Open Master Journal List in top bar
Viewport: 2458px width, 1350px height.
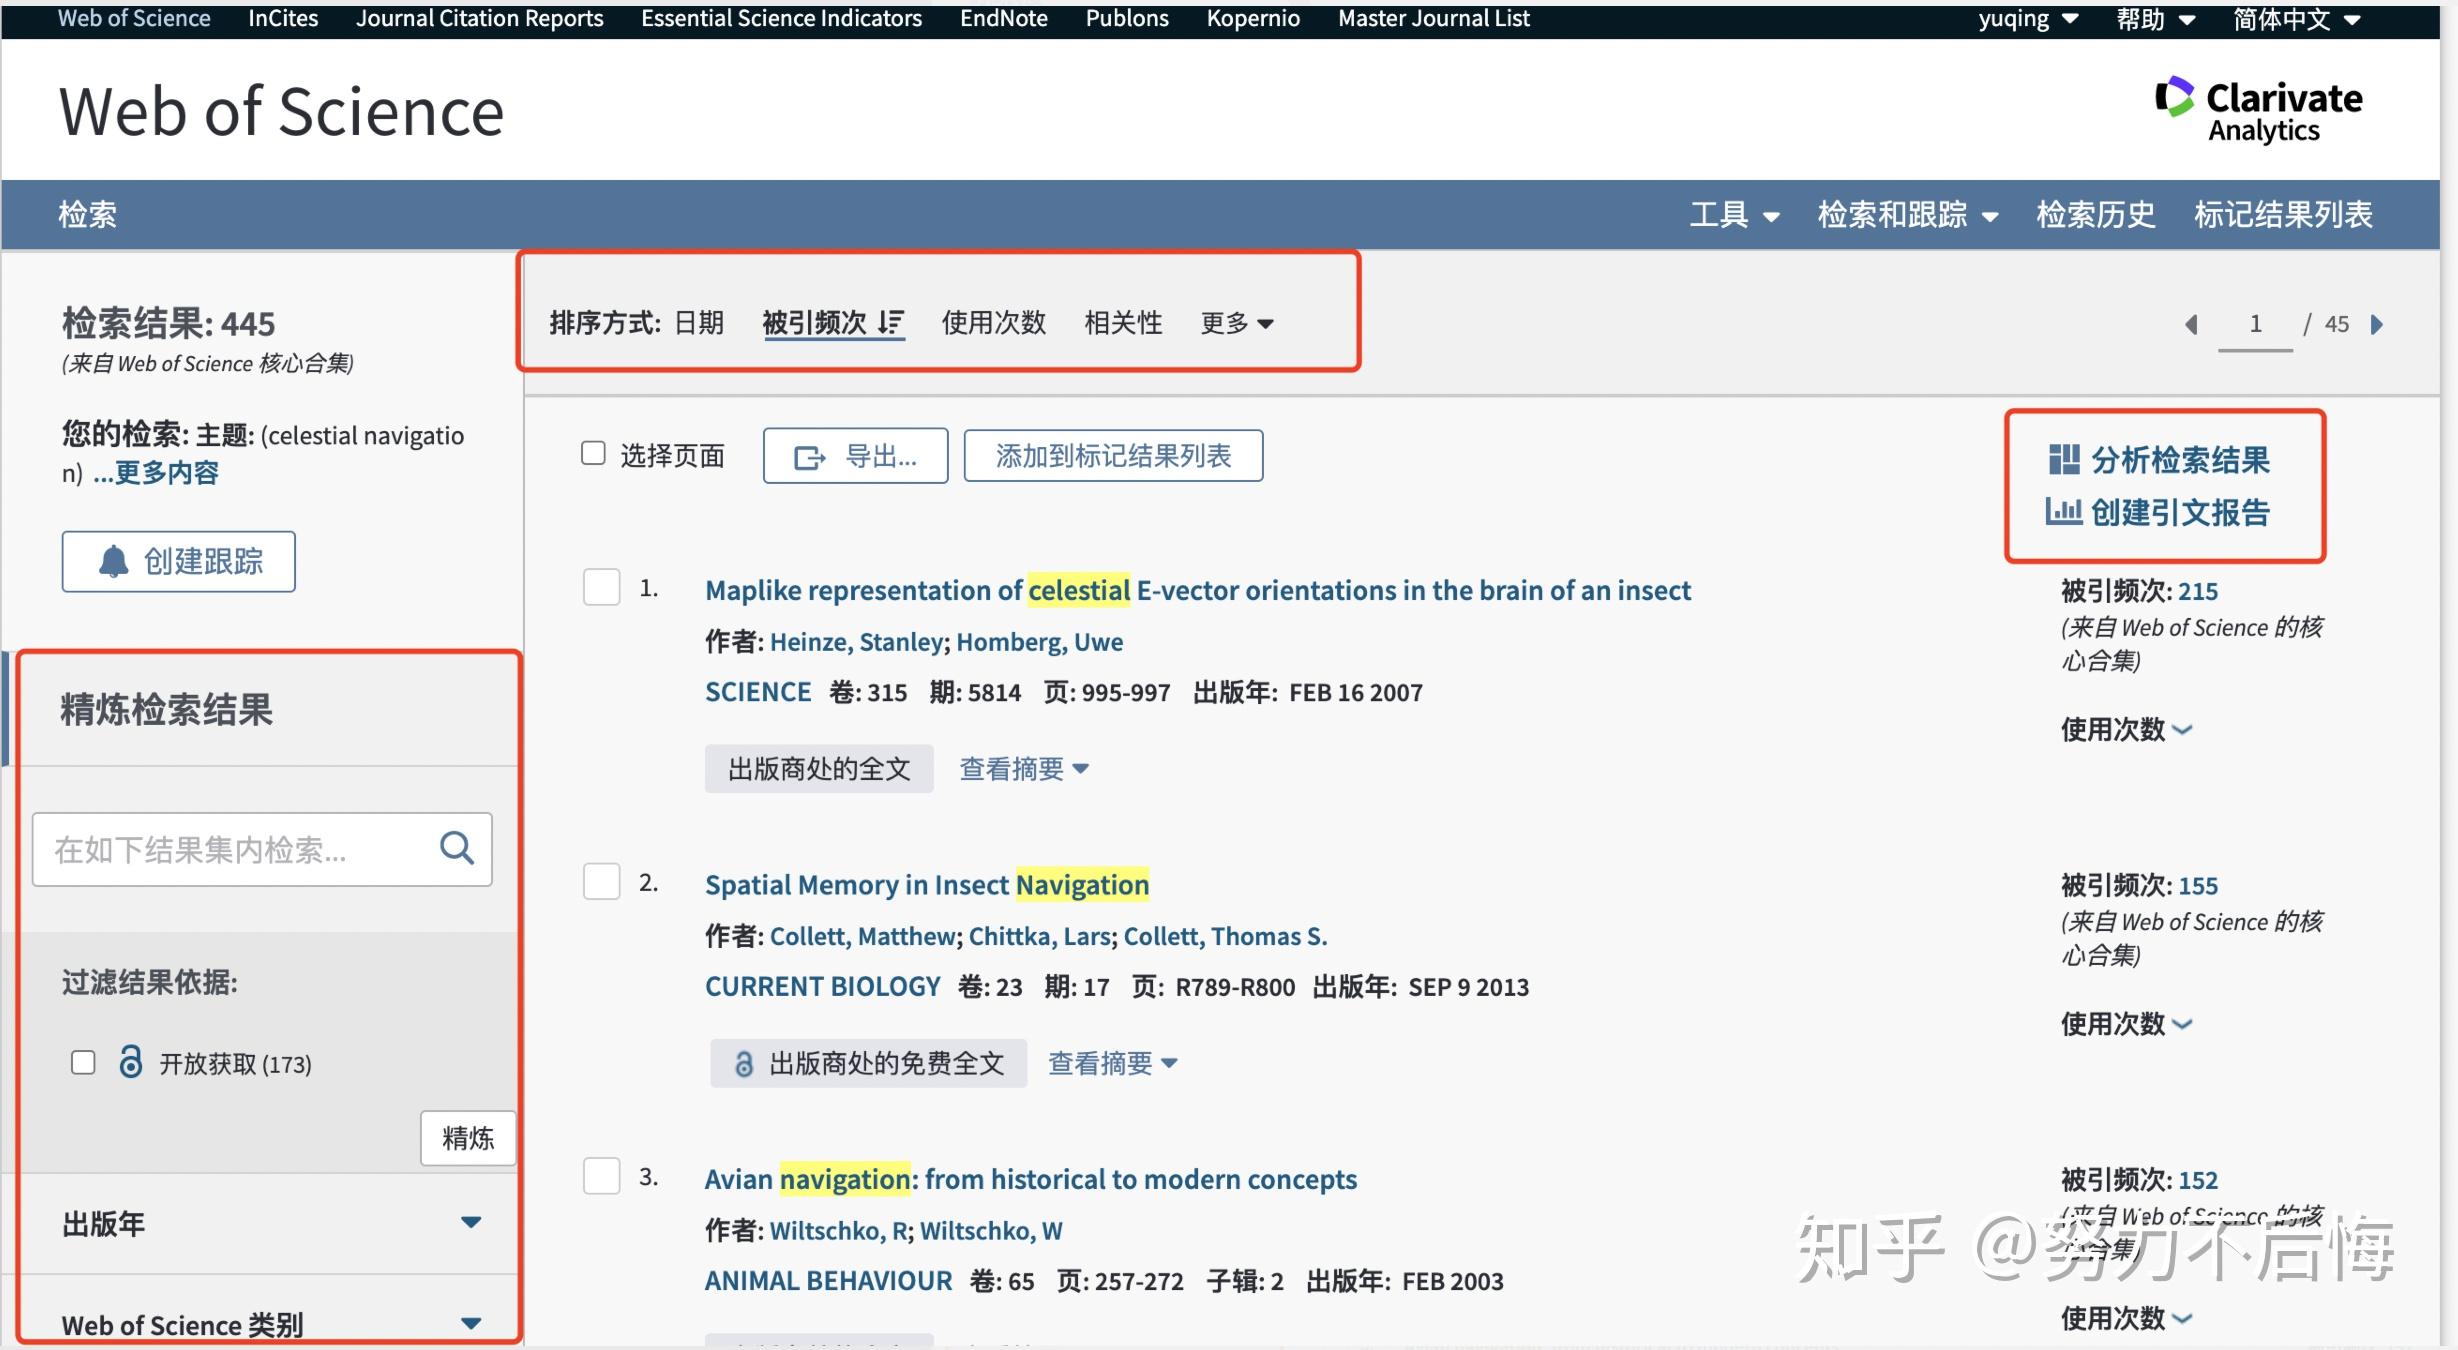[x=1434, y=18]
